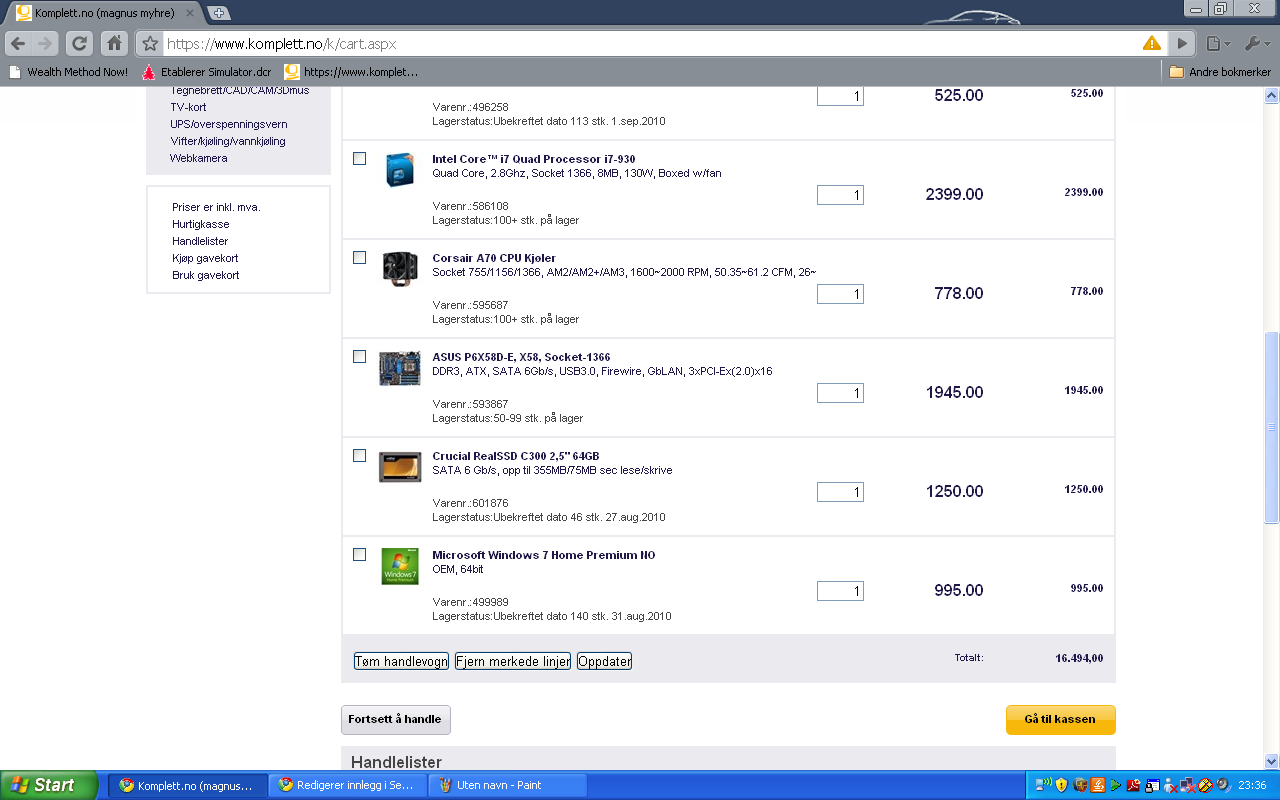Image resolution: width=1280 pixels, height=800 pixels.
Task: Reload the Komplett cart page
Action: [x=79, y=44]
